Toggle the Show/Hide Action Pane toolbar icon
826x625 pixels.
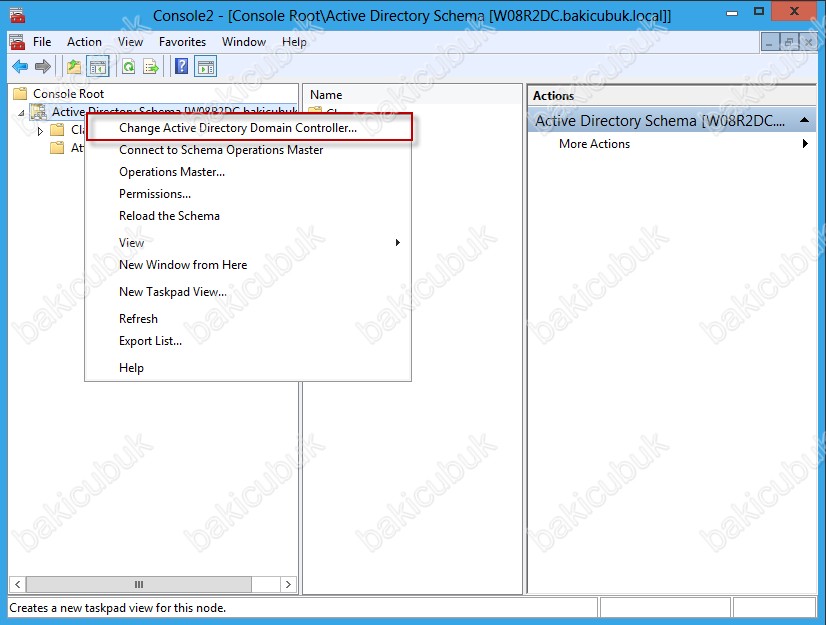coord(205,67)
